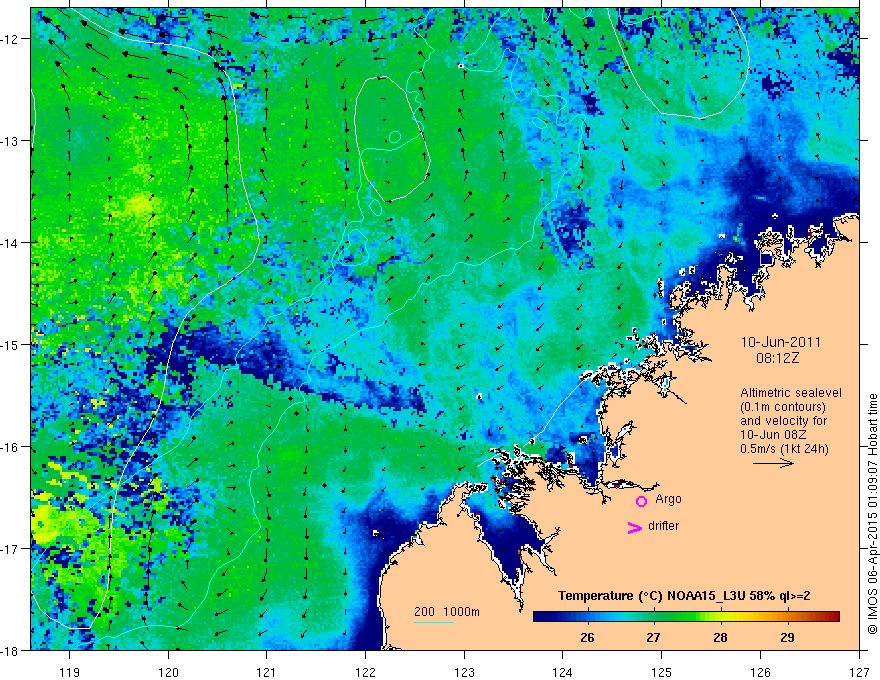The height and width of the screenshot is (680, 880).
Task: Click the '0.5m/s (1kt 24h)' scale text
Action: [x=784, y=449]
